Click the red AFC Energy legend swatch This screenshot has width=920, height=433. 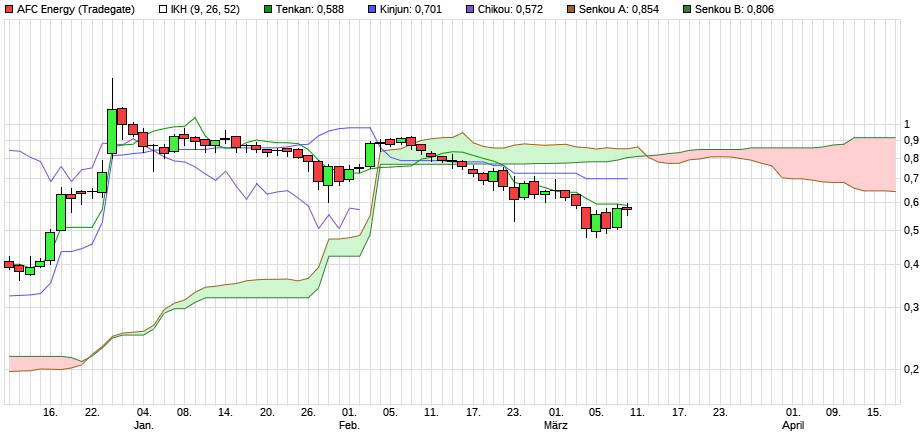[9, 9]
